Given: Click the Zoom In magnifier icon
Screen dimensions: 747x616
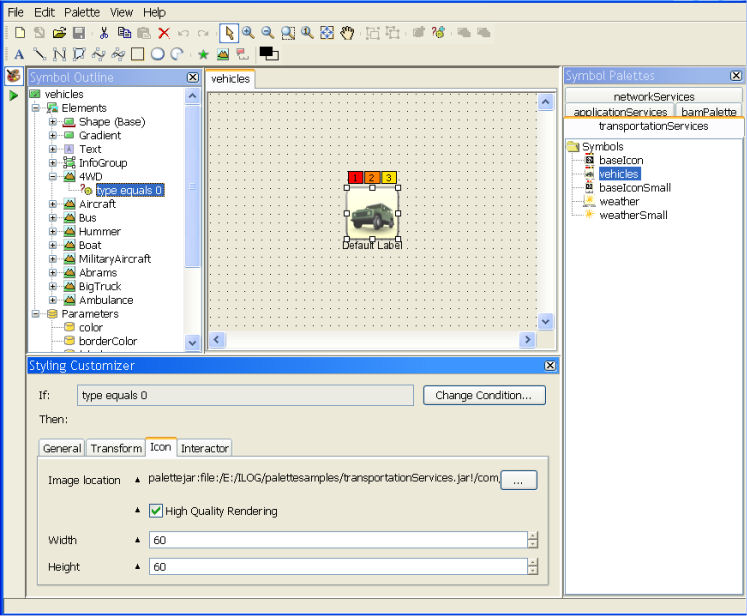Looking at the screenshot, I should [x=248, y=33].
